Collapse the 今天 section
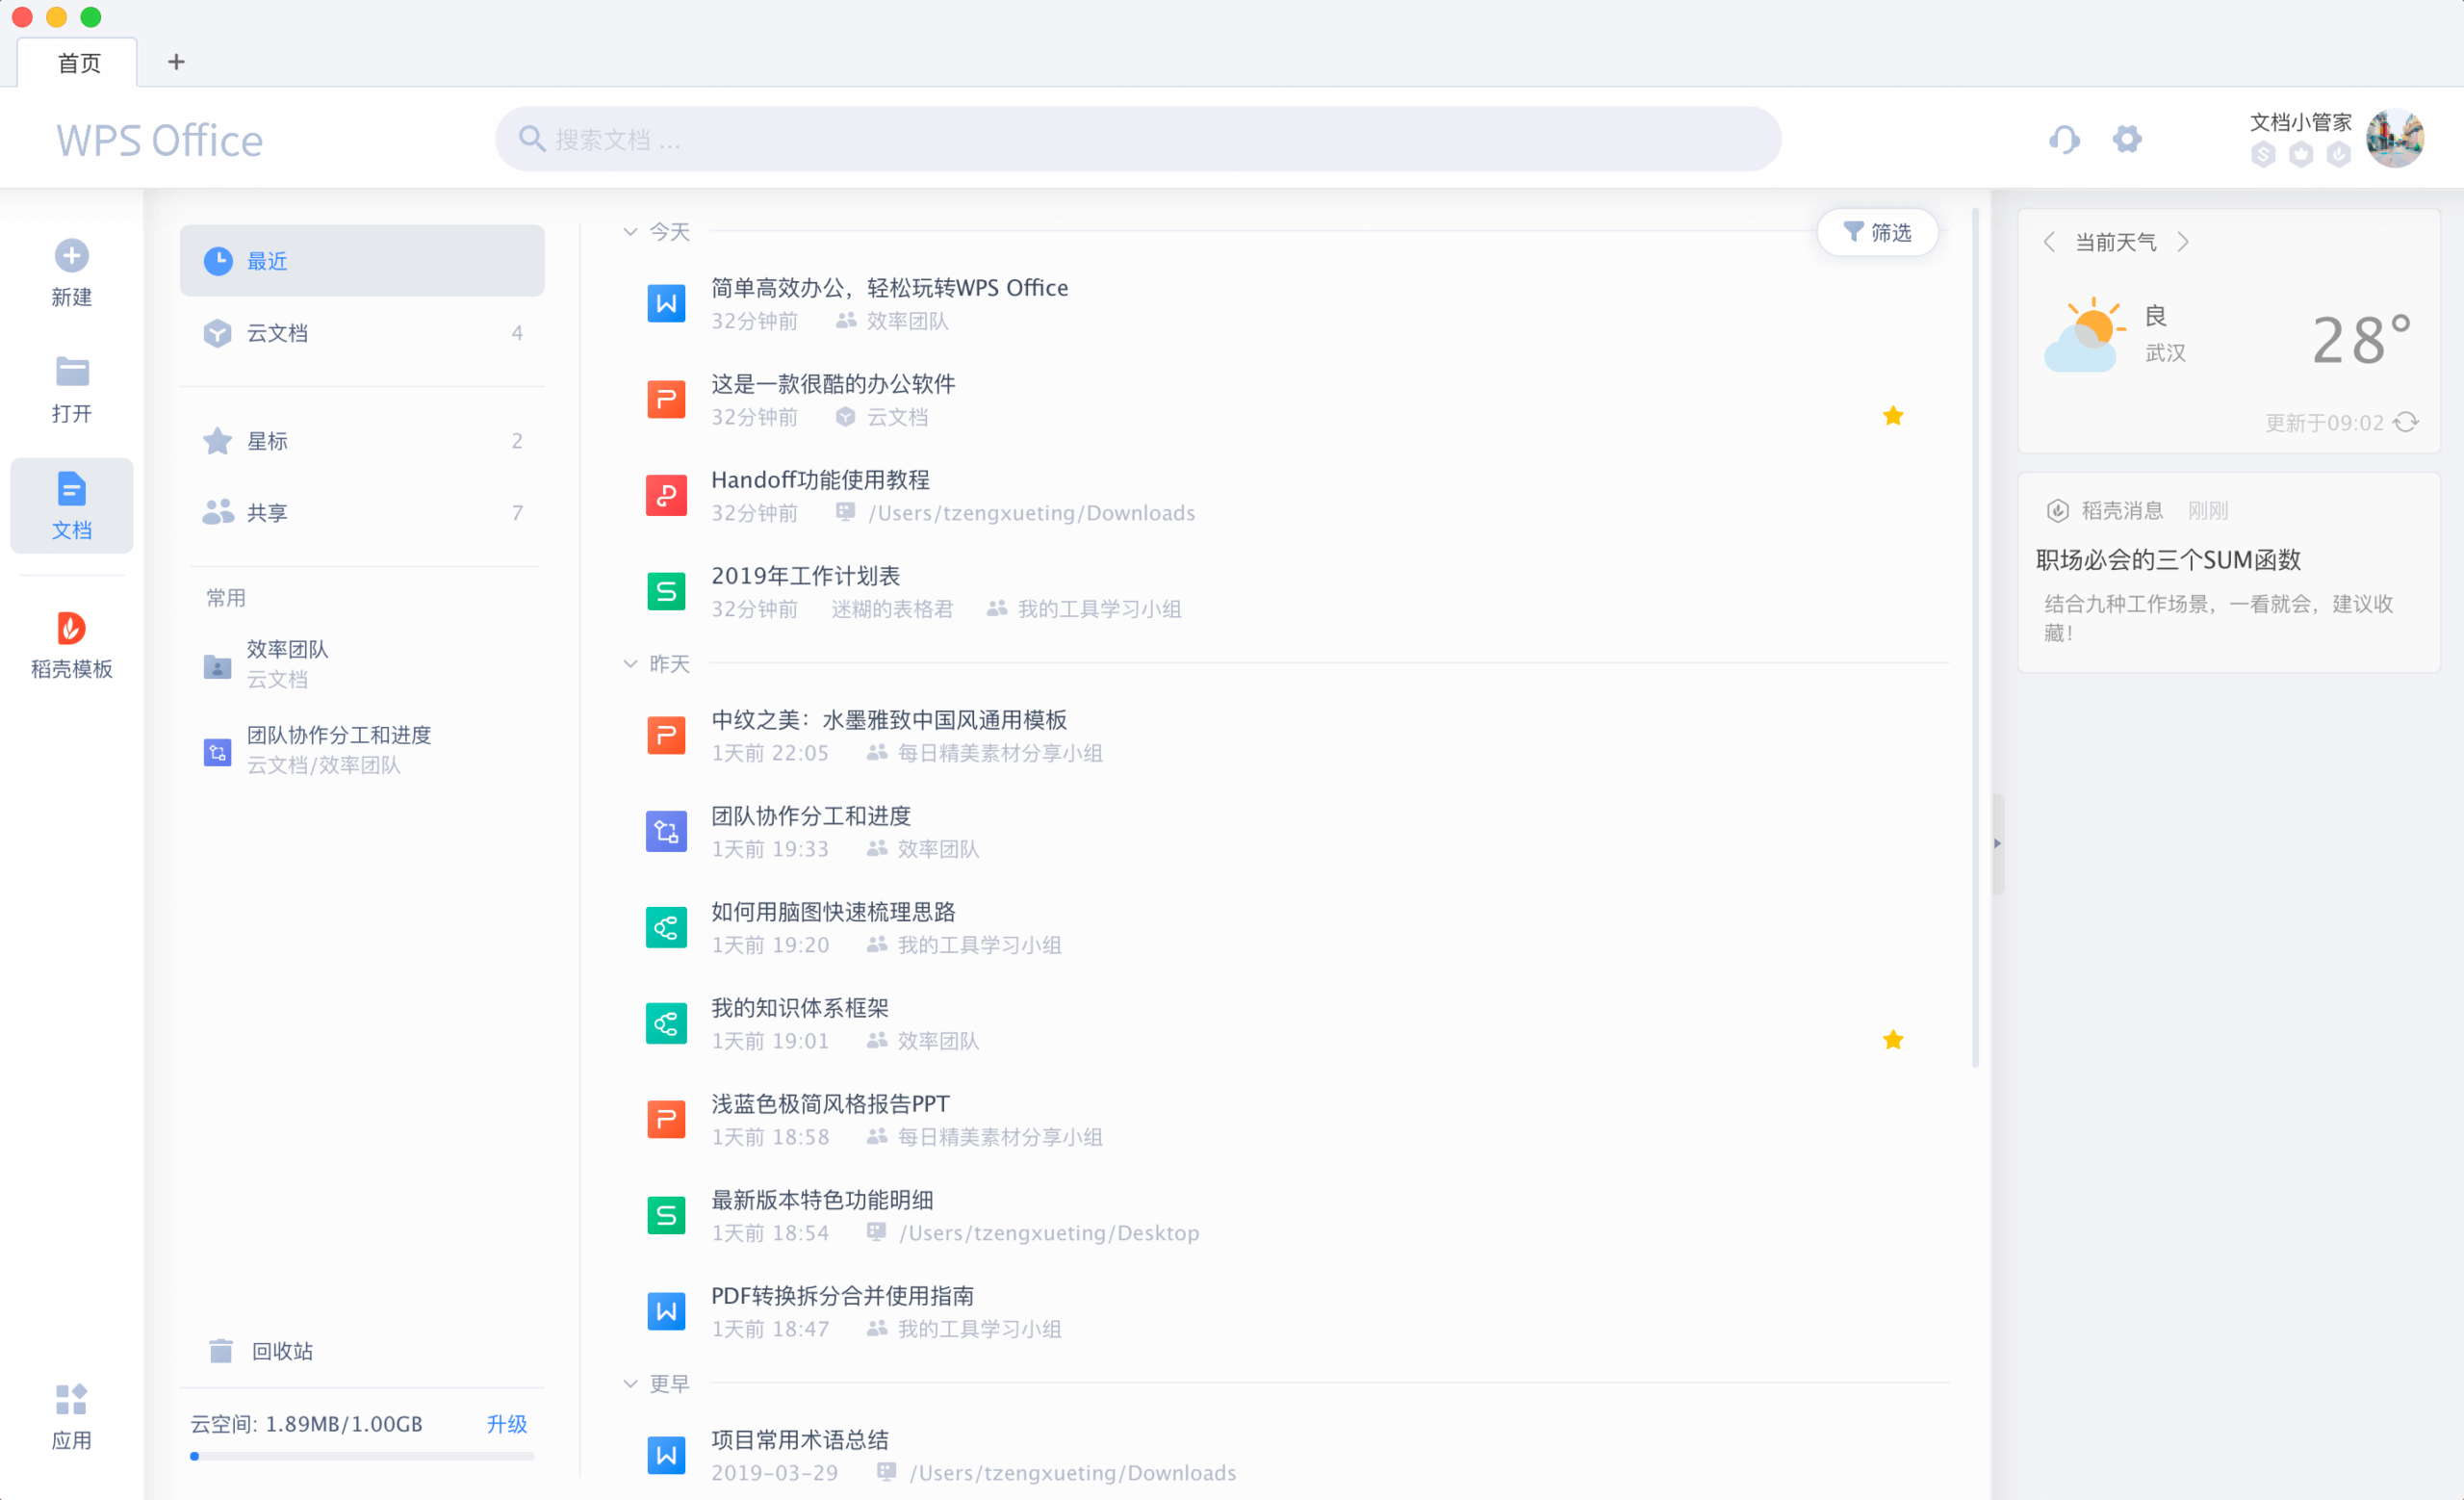This screenshot has height=1500, width=2464. (630, 232)
